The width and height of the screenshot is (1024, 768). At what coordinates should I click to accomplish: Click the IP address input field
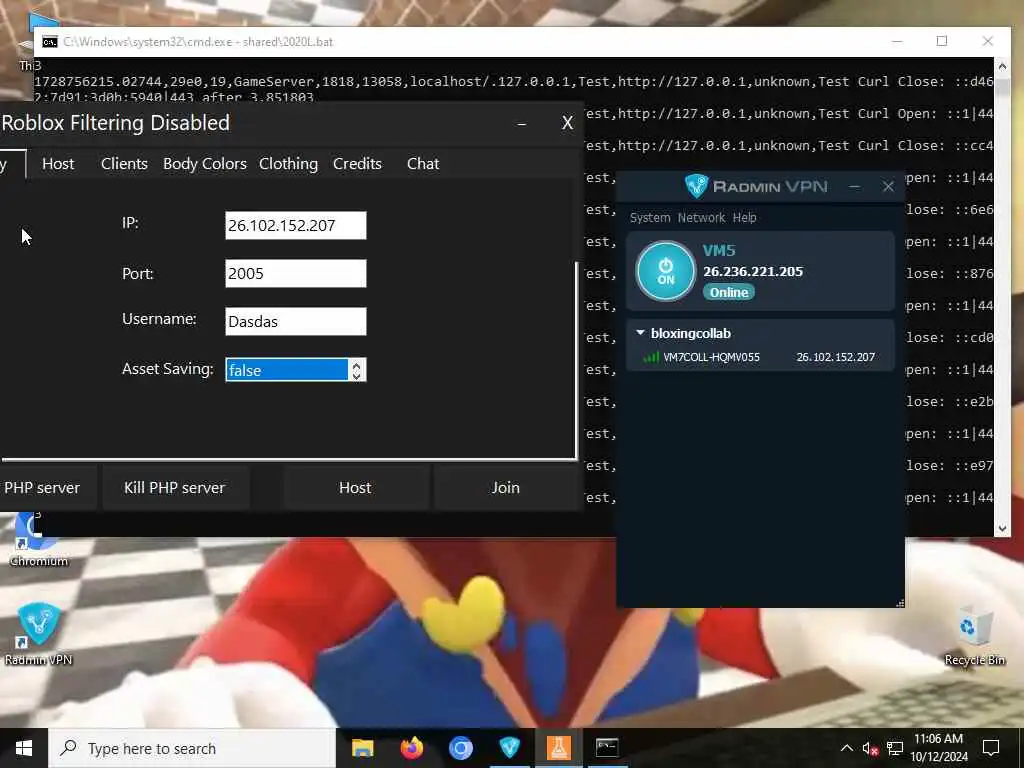(x=296, y=225)
